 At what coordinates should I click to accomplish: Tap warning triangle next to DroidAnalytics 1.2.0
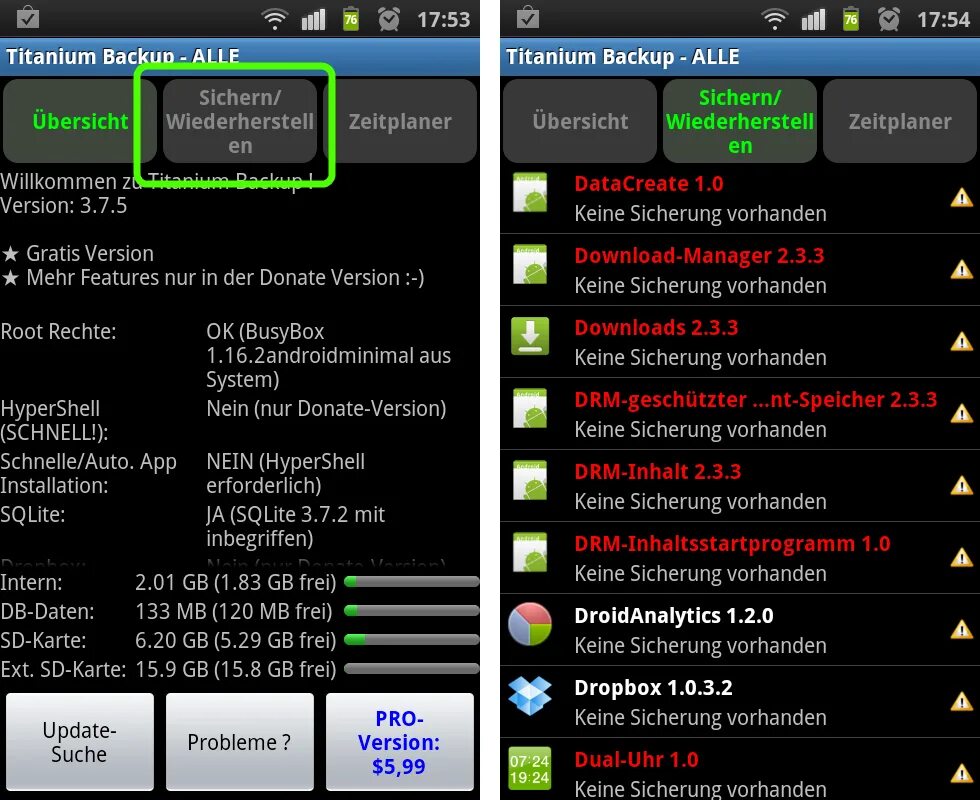[x=961, y=629]
